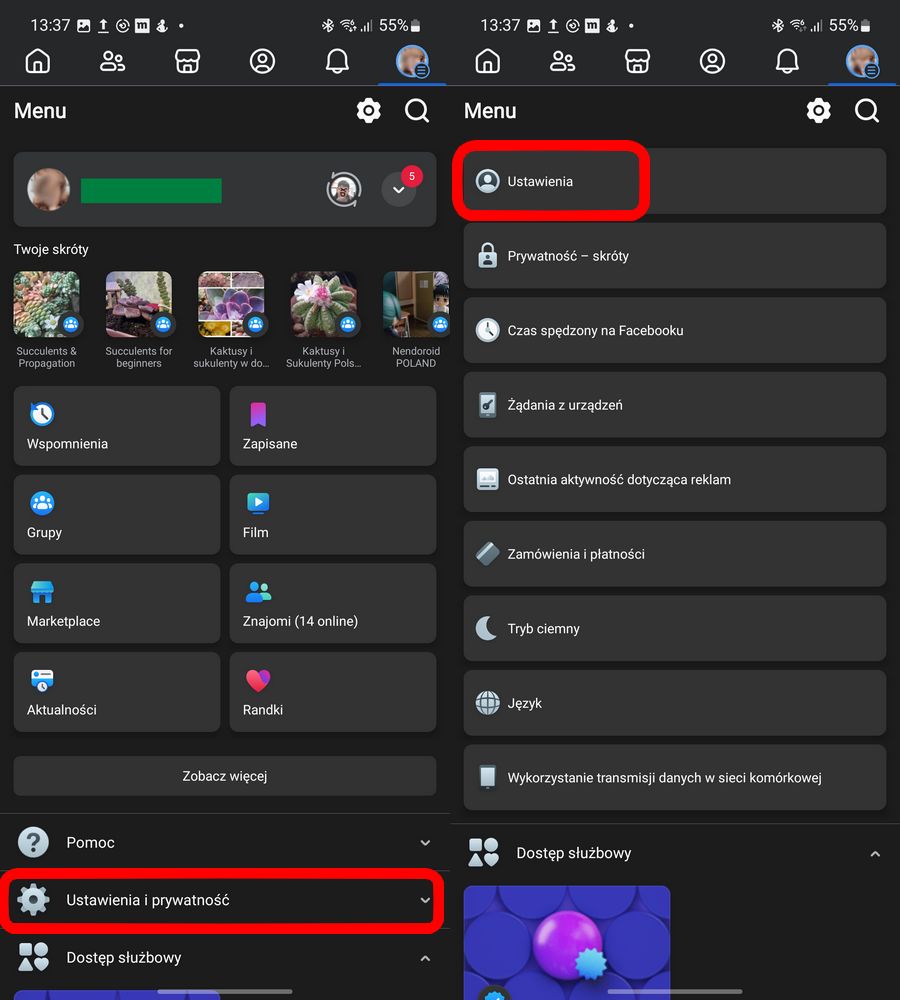
Task: Open Wspomnienia tile
Action: pos(117,426)
